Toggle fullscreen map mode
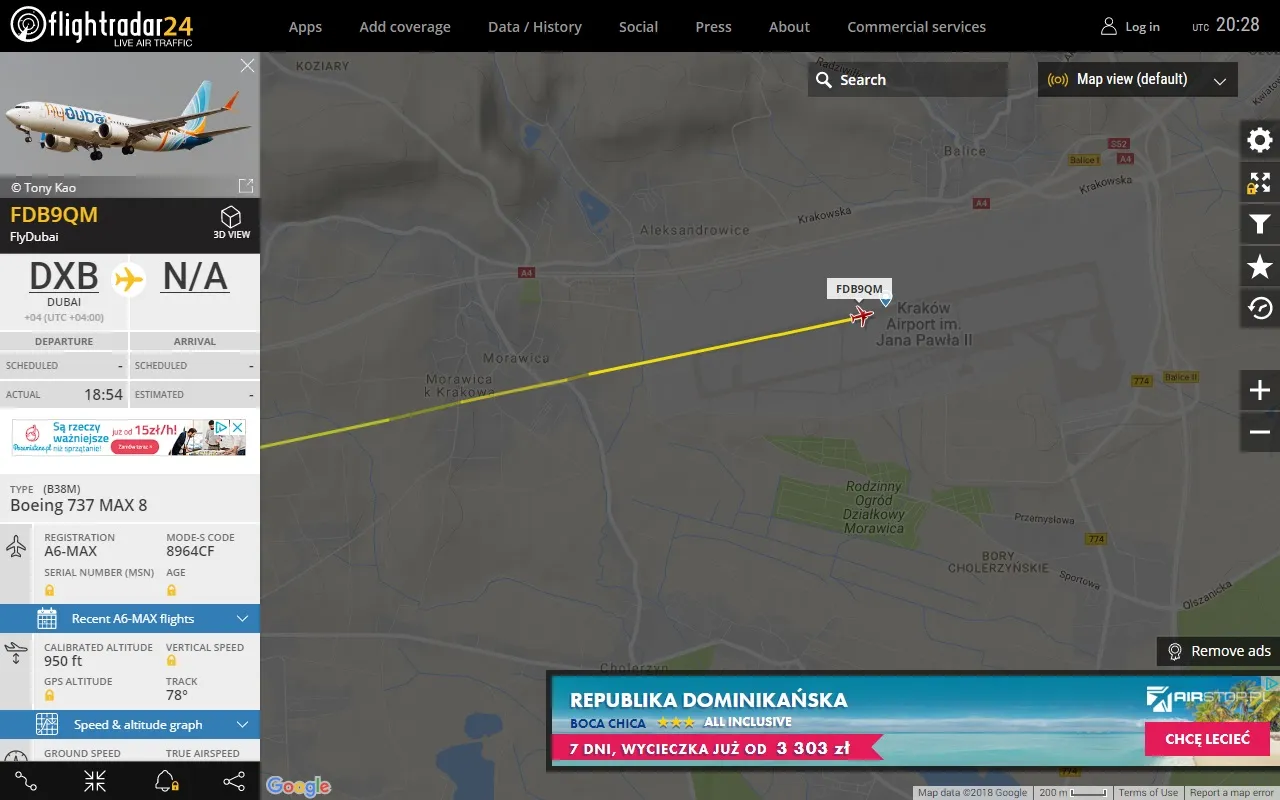 tap(1259, 182)
